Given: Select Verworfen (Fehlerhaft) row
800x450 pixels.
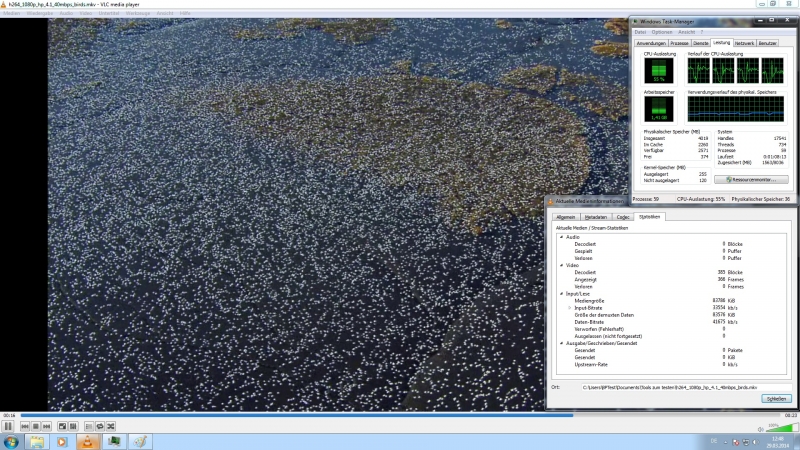Looking at the screenshot, I should [671, 330].
